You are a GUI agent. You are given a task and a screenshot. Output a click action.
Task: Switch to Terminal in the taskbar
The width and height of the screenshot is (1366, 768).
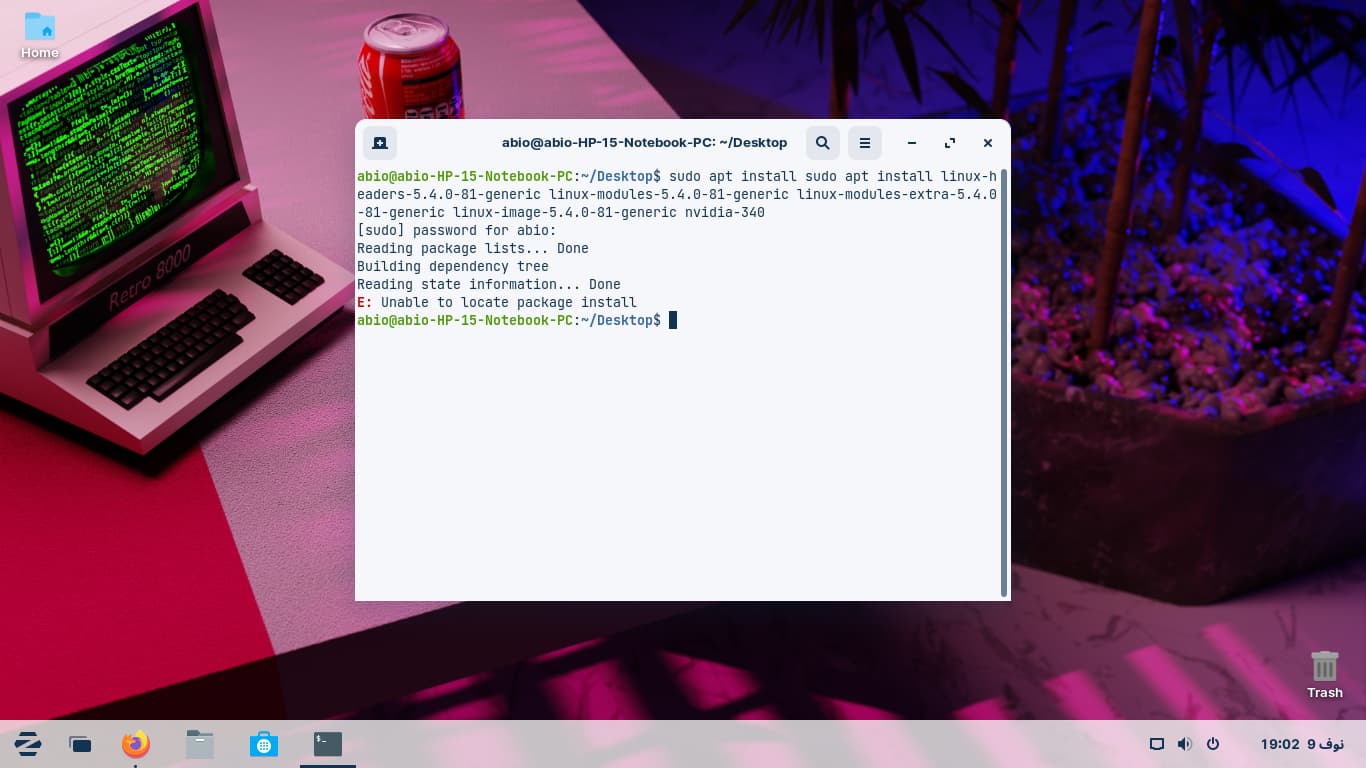(x=328, y=744)
